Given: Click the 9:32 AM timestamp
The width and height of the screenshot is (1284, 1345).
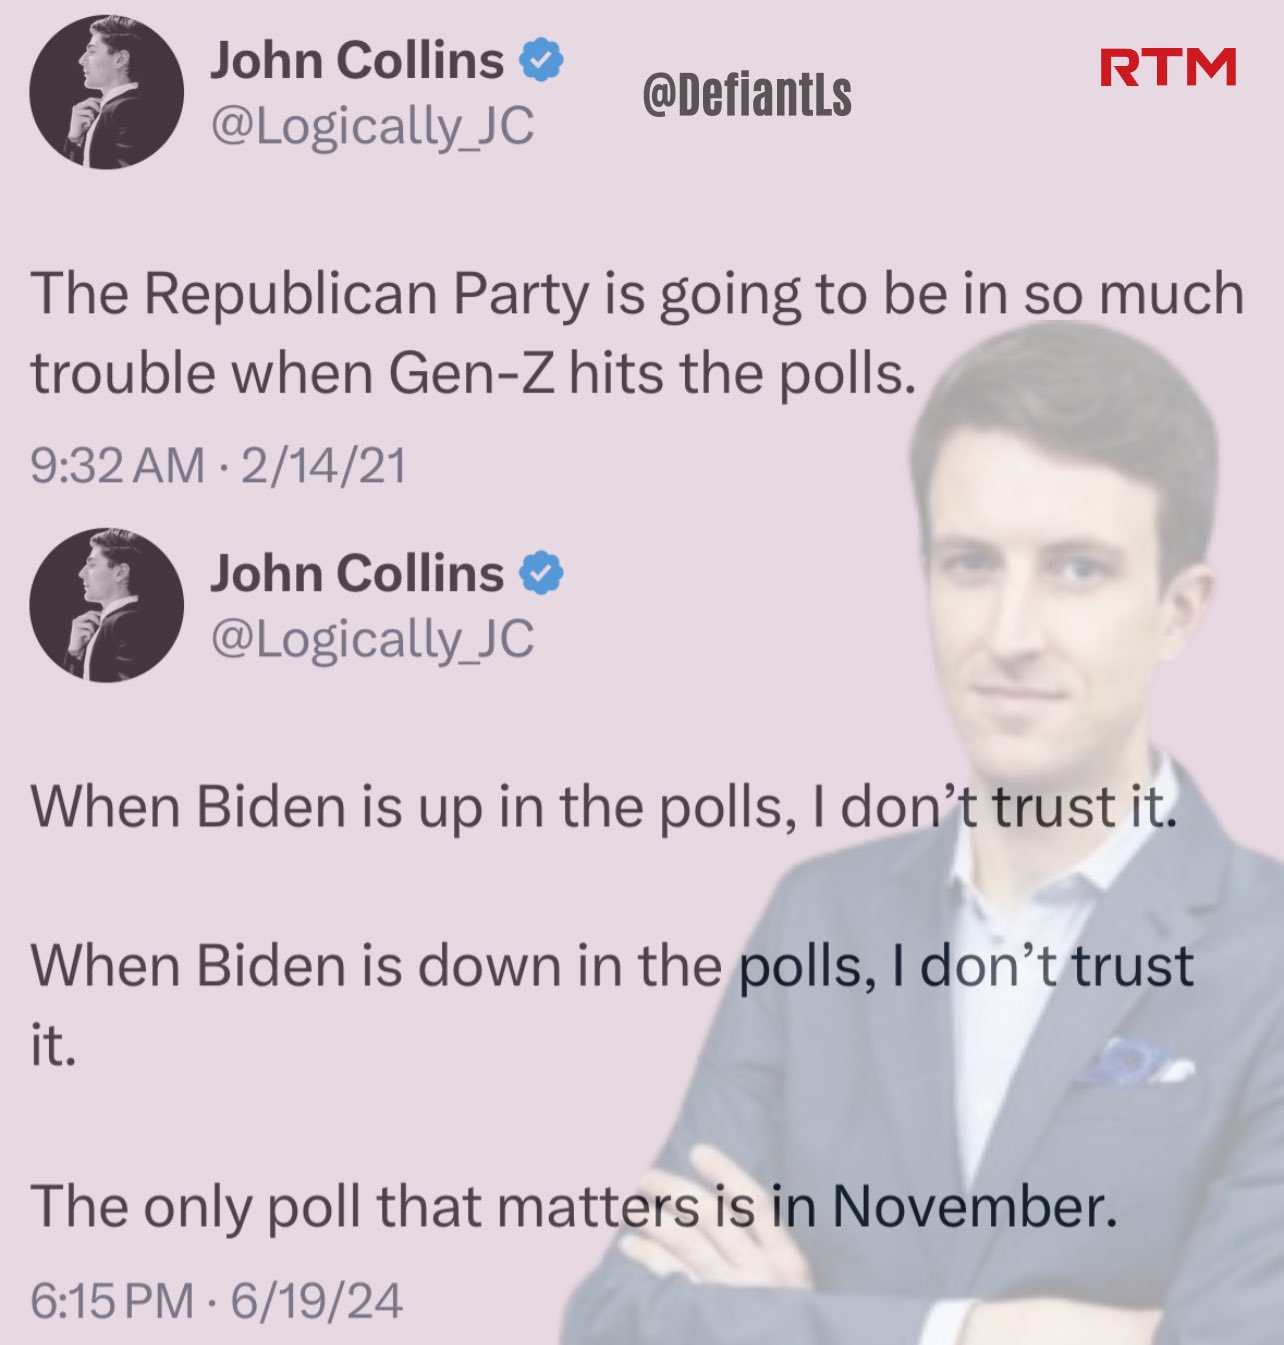Looking at the screenshot, I should point(117,466).
